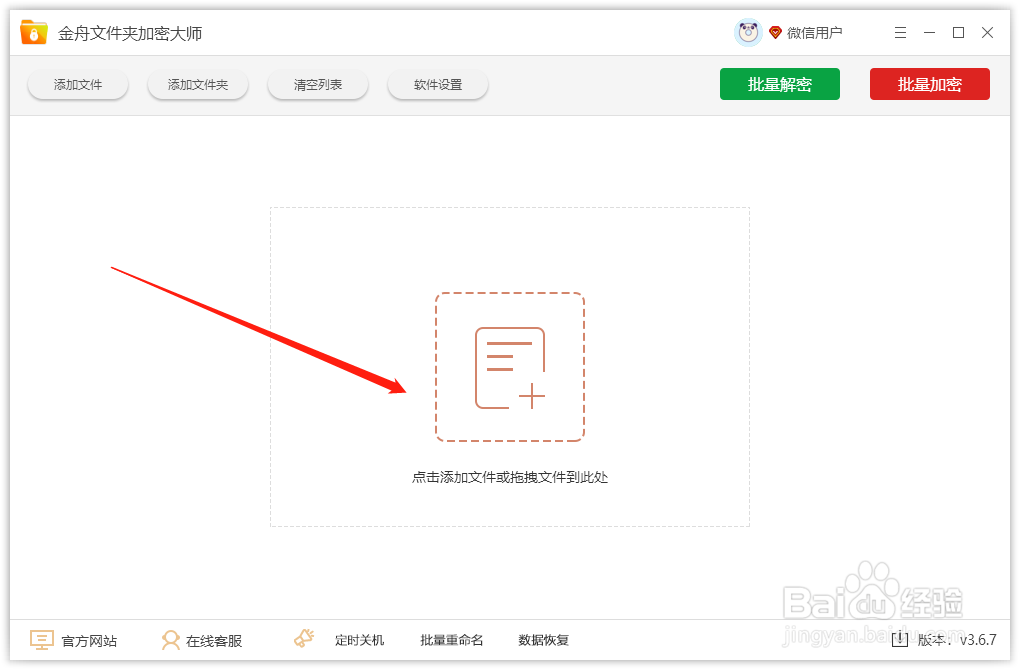
Task: Click the megaphone announcement icon
Action: tap(304, 639)
